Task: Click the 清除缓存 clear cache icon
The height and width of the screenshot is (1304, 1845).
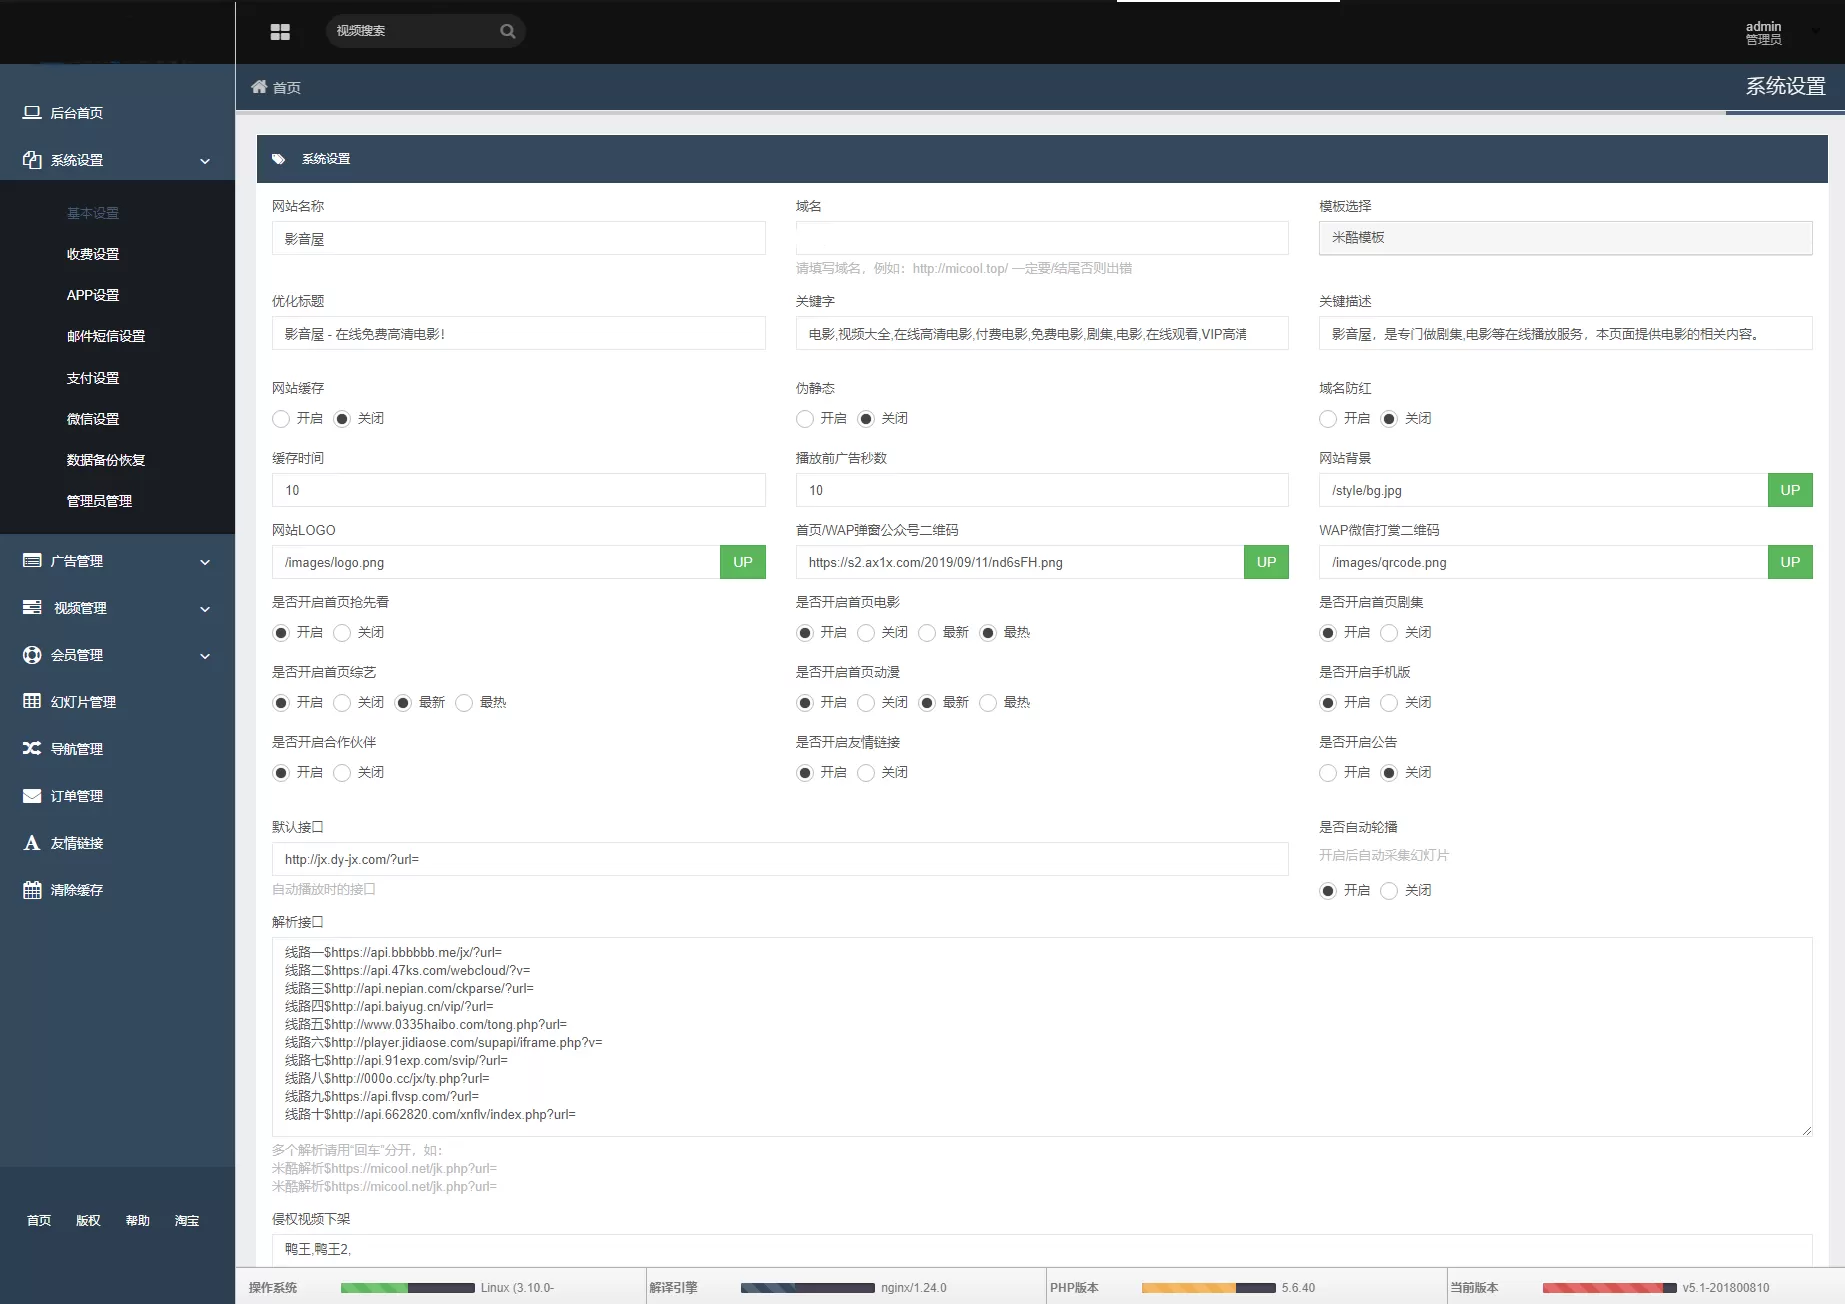Action: 31,889
